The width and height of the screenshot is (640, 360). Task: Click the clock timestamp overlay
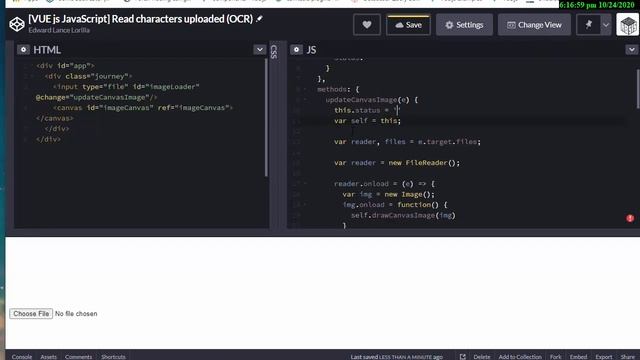point(597,5)
